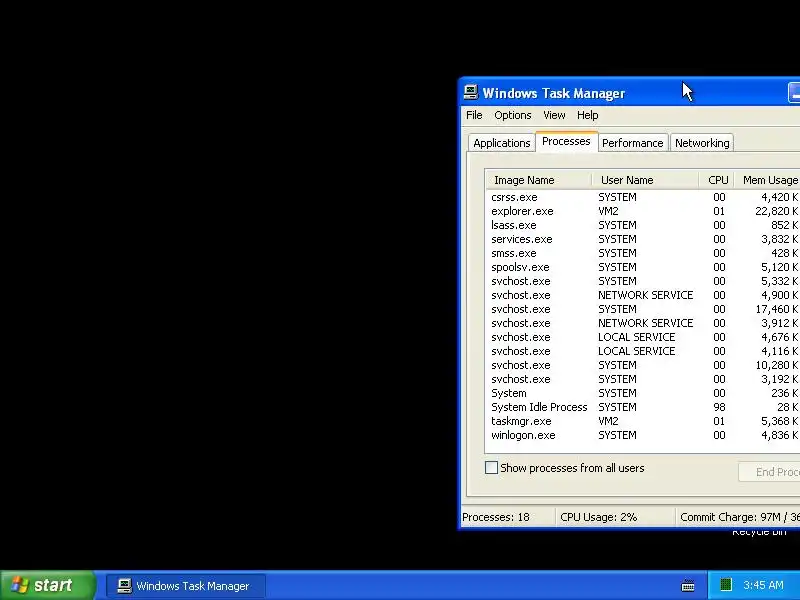The image size is (800, 600).
Task: Click the keyboard icon in system tray
Action: point(688,585)
